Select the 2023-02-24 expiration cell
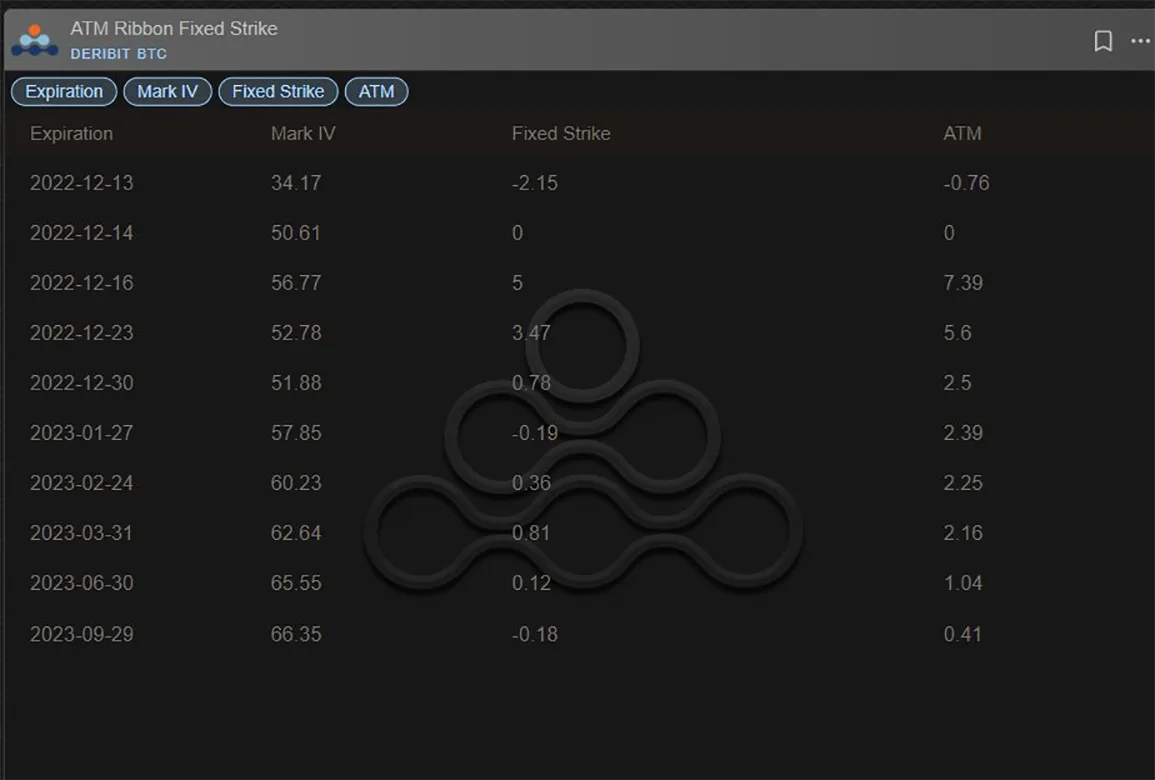The height and width of the screenshot is (780, 1155). click(x=82, y=482)
